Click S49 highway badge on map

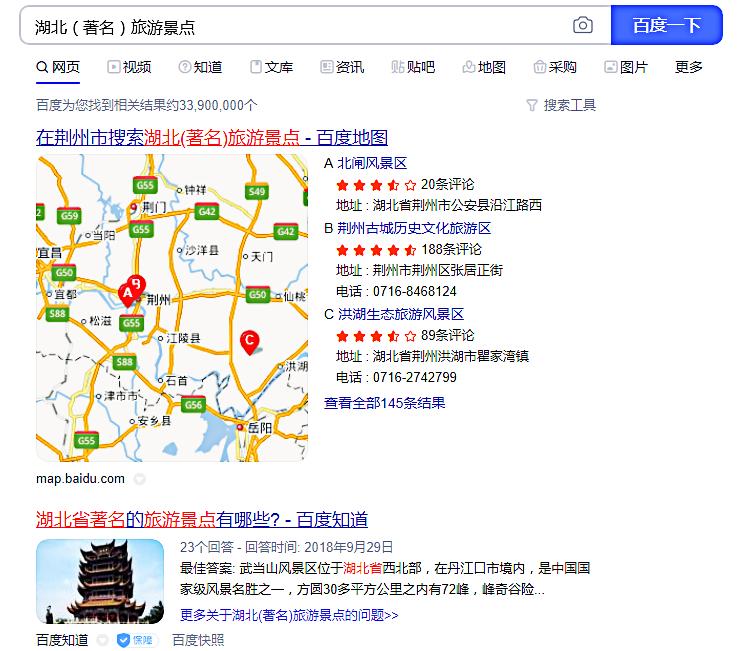(x=257, y=191)
